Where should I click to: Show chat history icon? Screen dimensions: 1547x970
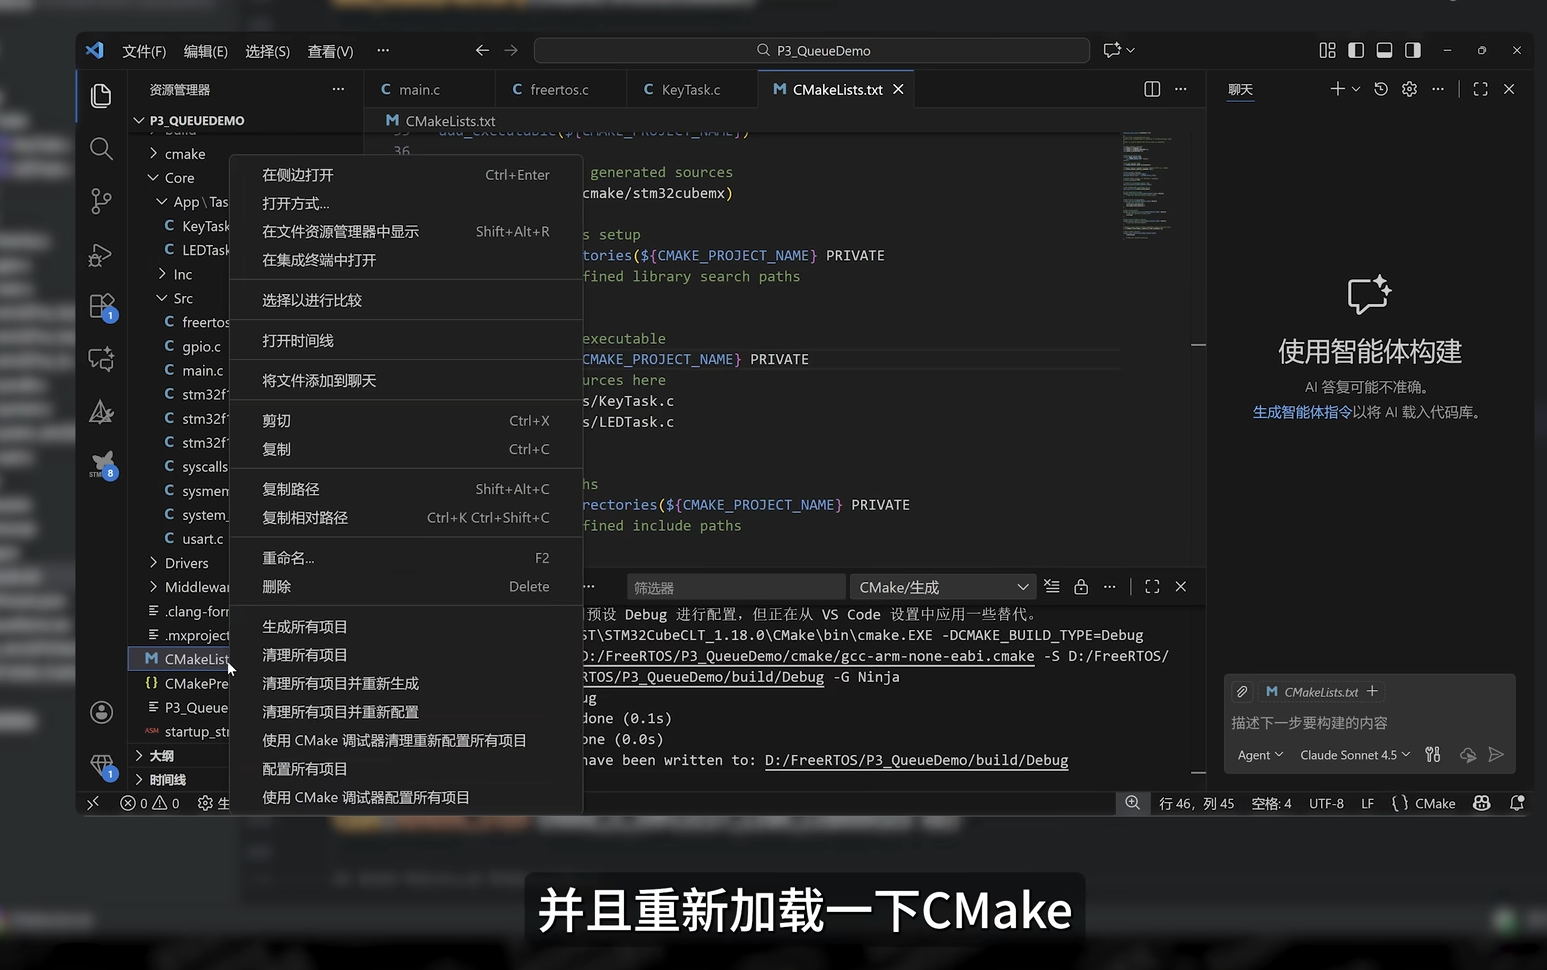[x=1381, y=89]
